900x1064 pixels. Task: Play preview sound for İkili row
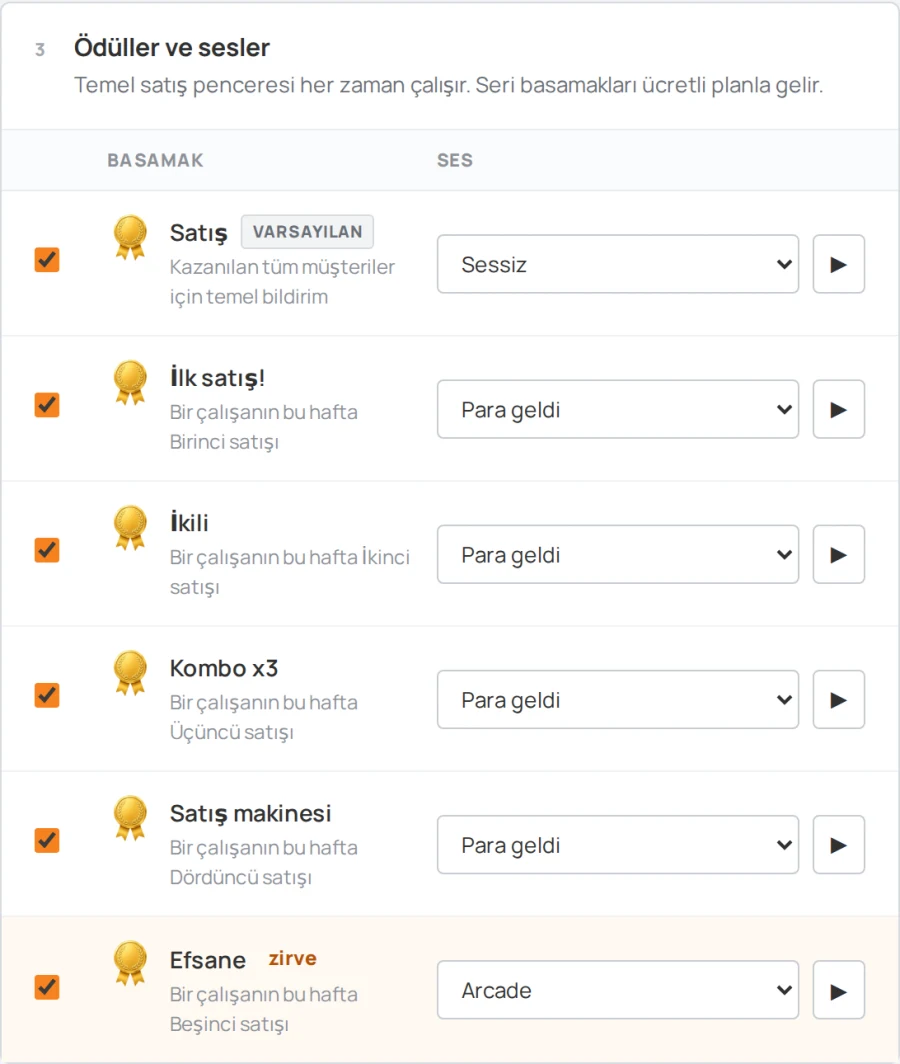click(838, 554)
